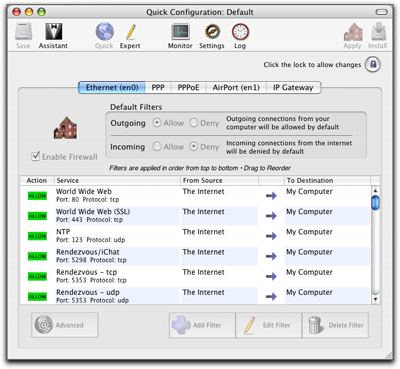Click the Service column header
The image size is (400, 369).
click(x=117, y=180)
